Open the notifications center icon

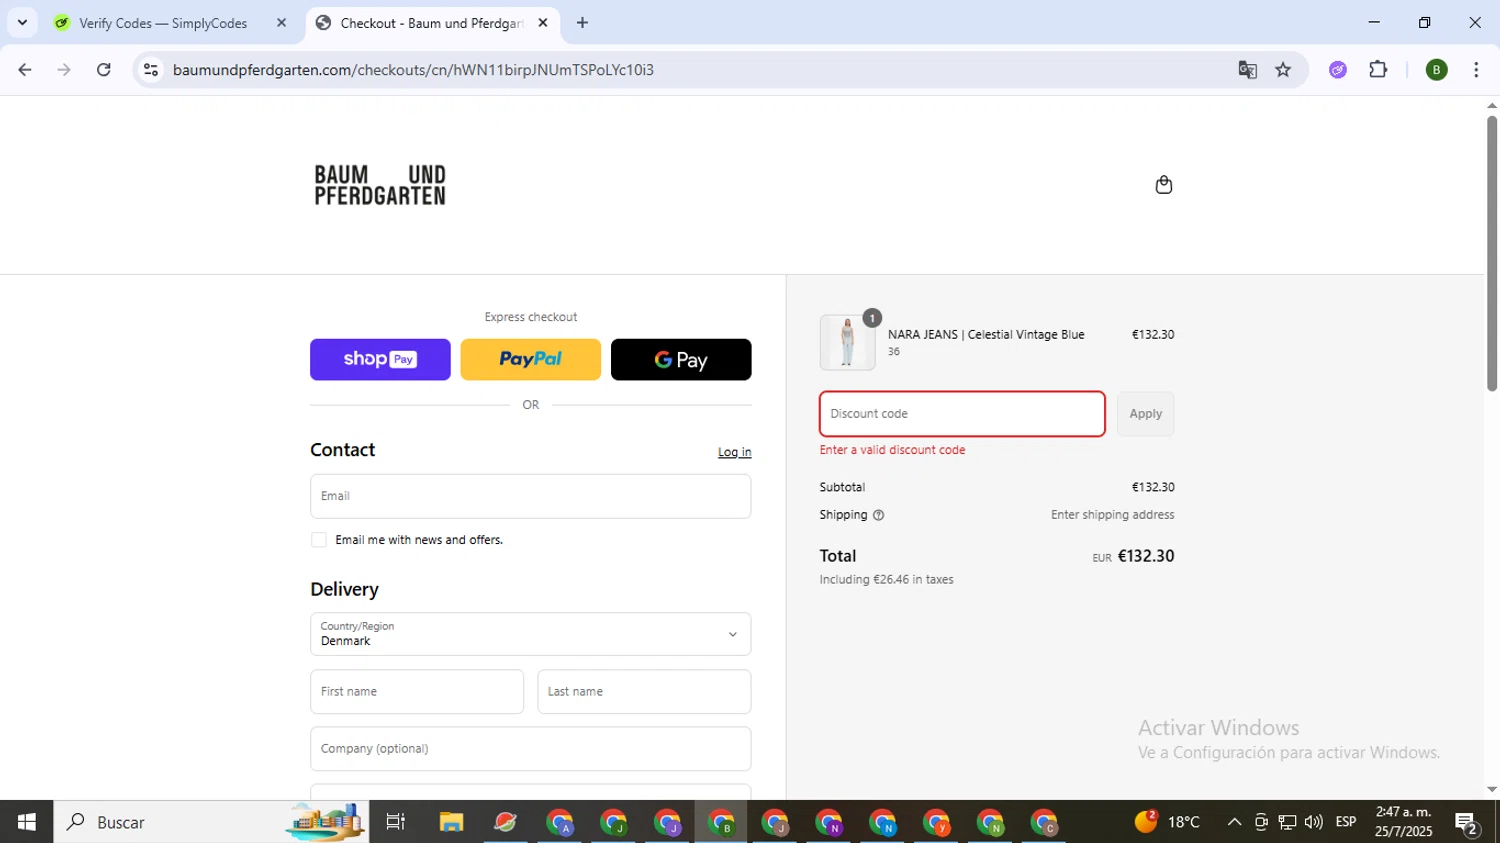[x=1467, y=822]
